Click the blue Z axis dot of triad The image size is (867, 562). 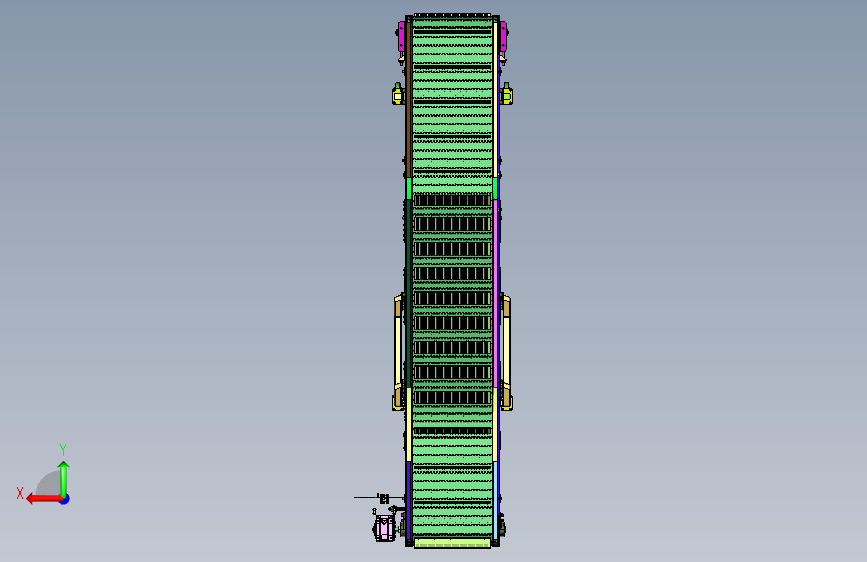pyautogui.click(x=65, y=500)
